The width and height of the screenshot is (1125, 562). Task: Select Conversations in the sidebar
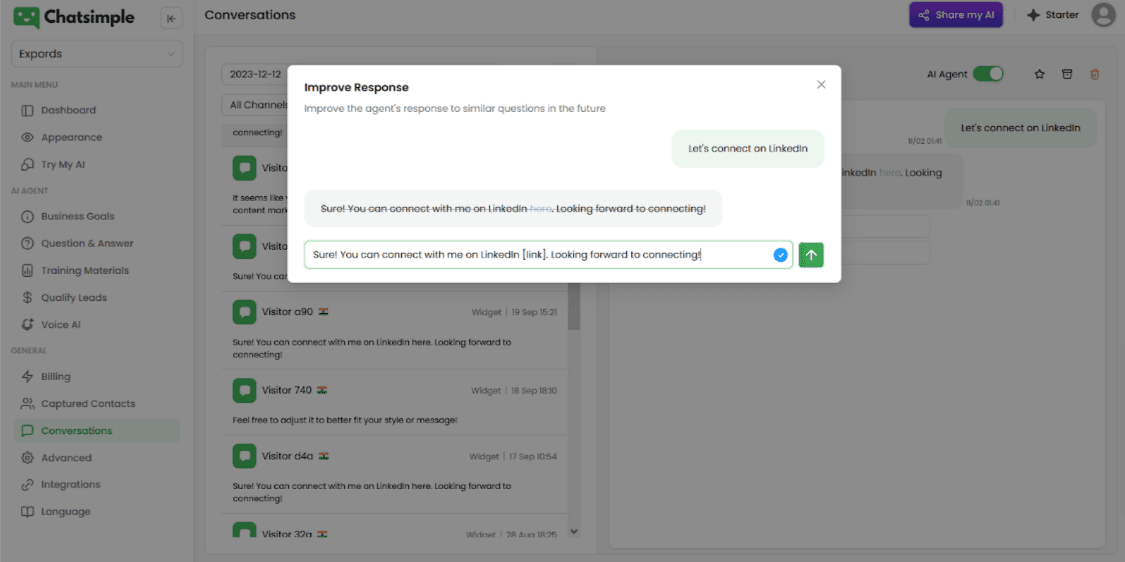(97, 431)
